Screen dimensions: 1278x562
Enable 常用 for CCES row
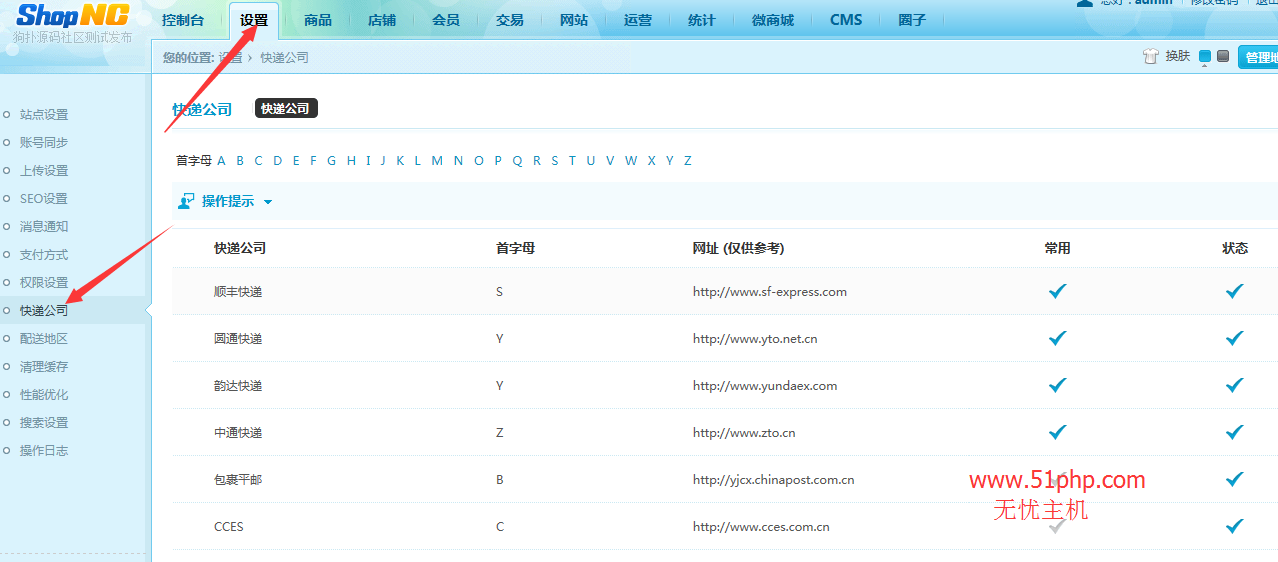pos(1055,526)
